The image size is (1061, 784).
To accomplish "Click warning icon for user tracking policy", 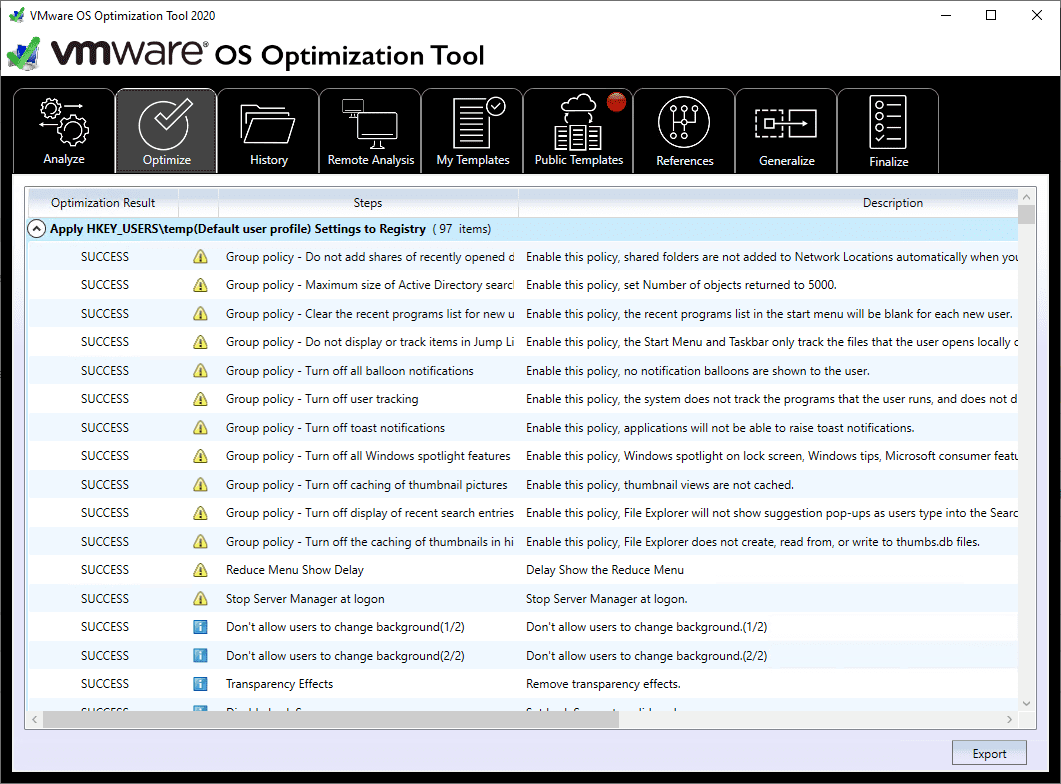I will (200, 399).
